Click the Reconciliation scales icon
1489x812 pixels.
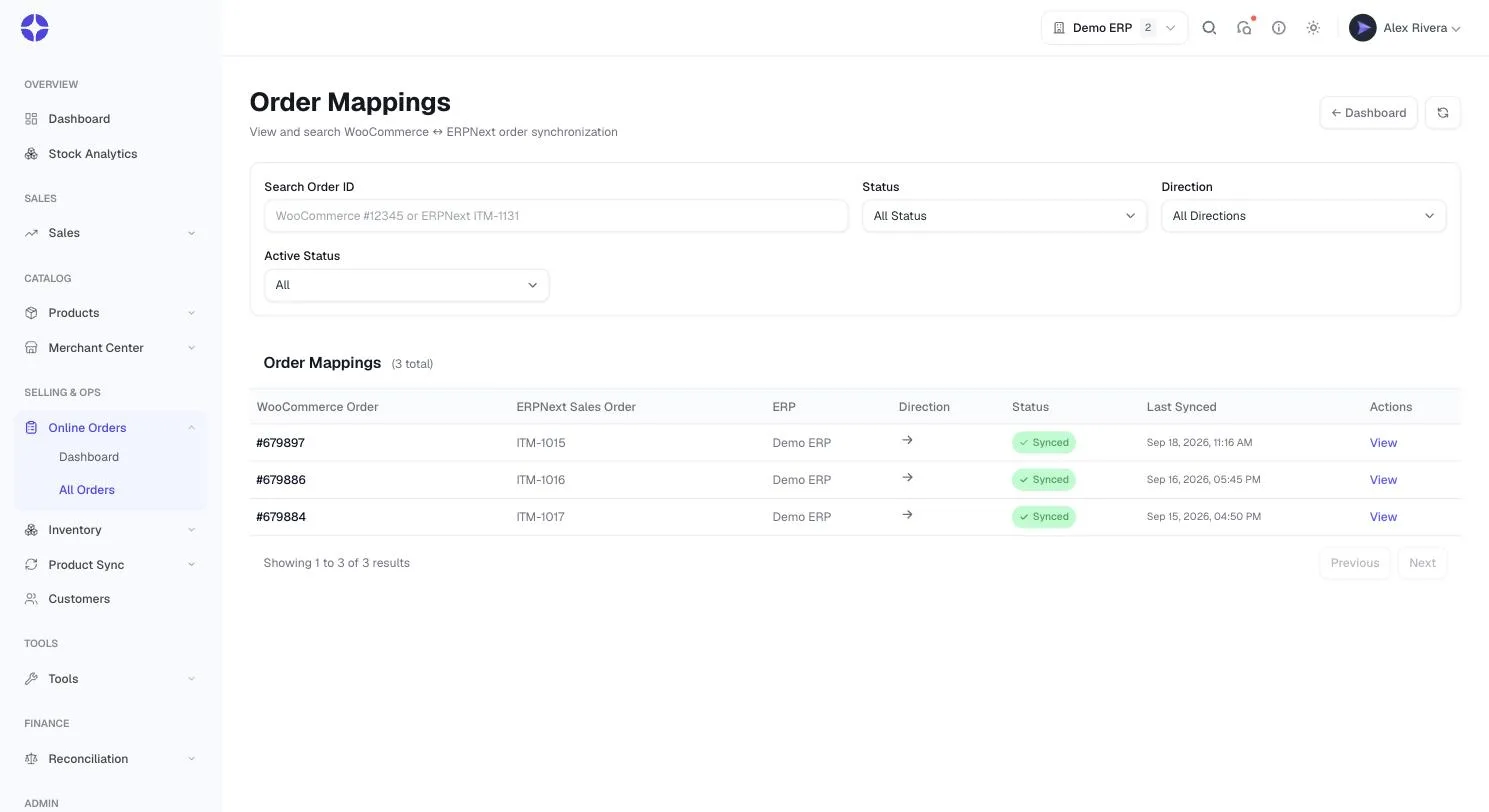(x=31, y=759)
